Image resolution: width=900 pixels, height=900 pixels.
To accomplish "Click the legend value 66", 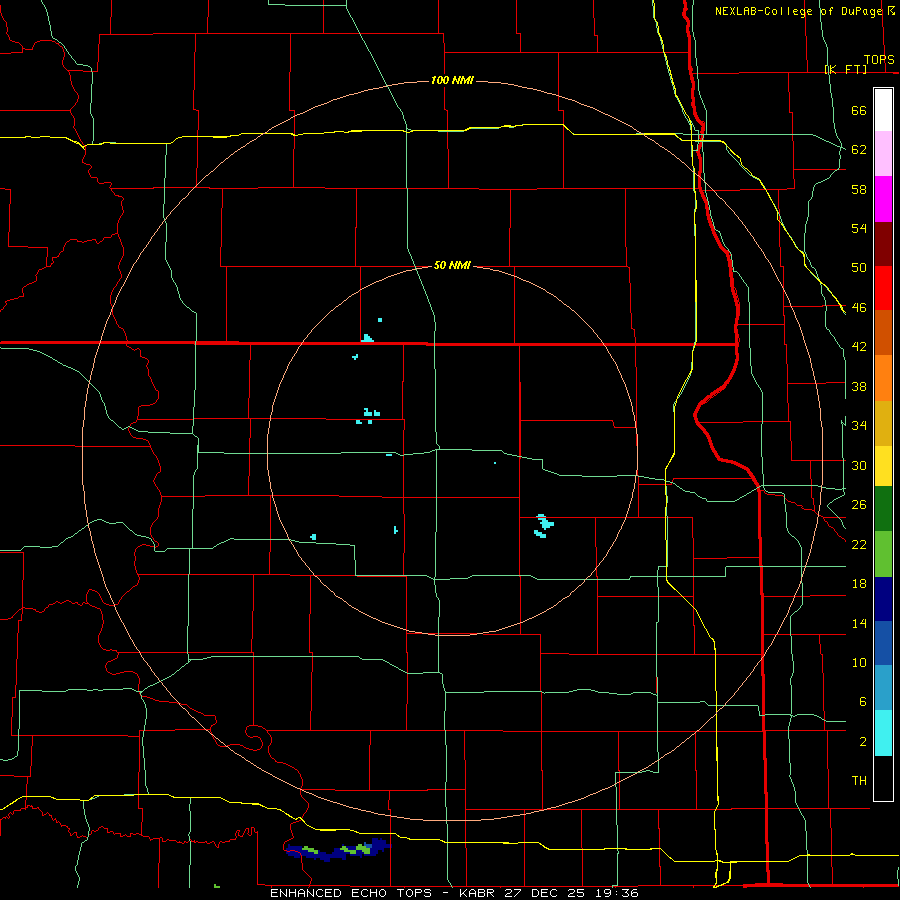I will [x=859, y=110].
